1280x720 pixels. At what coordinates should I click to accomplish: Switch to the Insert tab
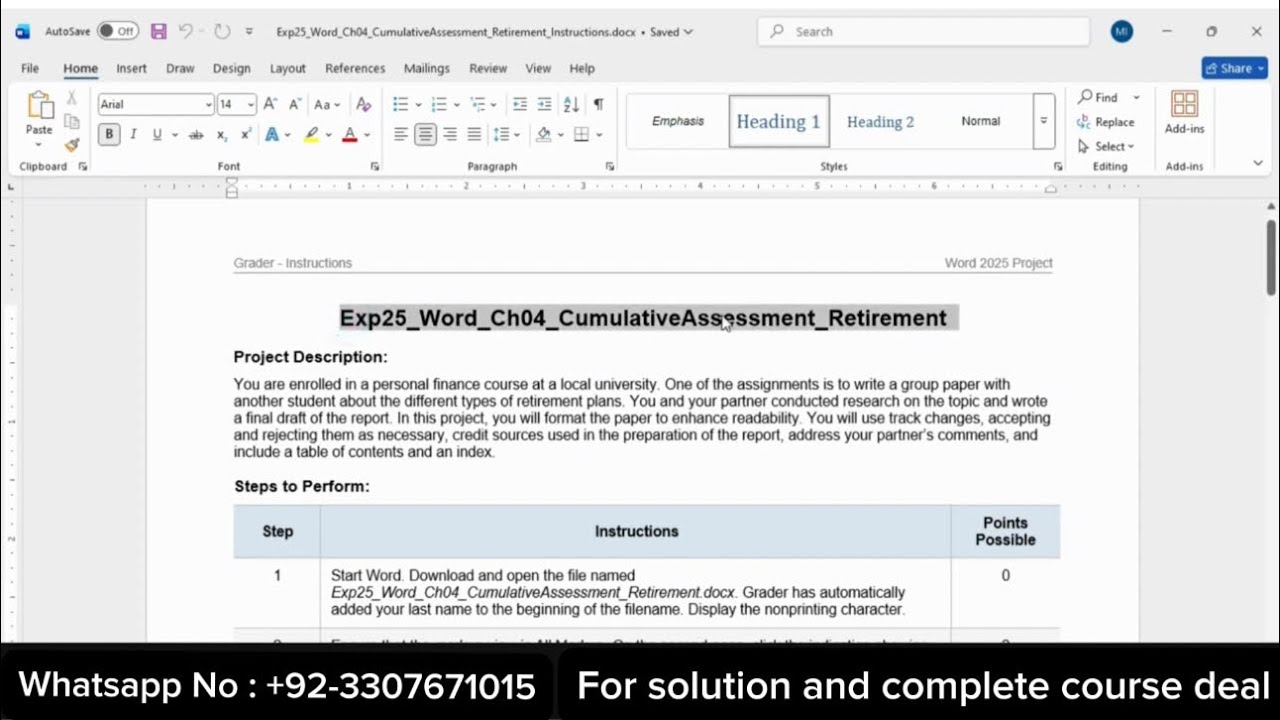tap(131, 68)
